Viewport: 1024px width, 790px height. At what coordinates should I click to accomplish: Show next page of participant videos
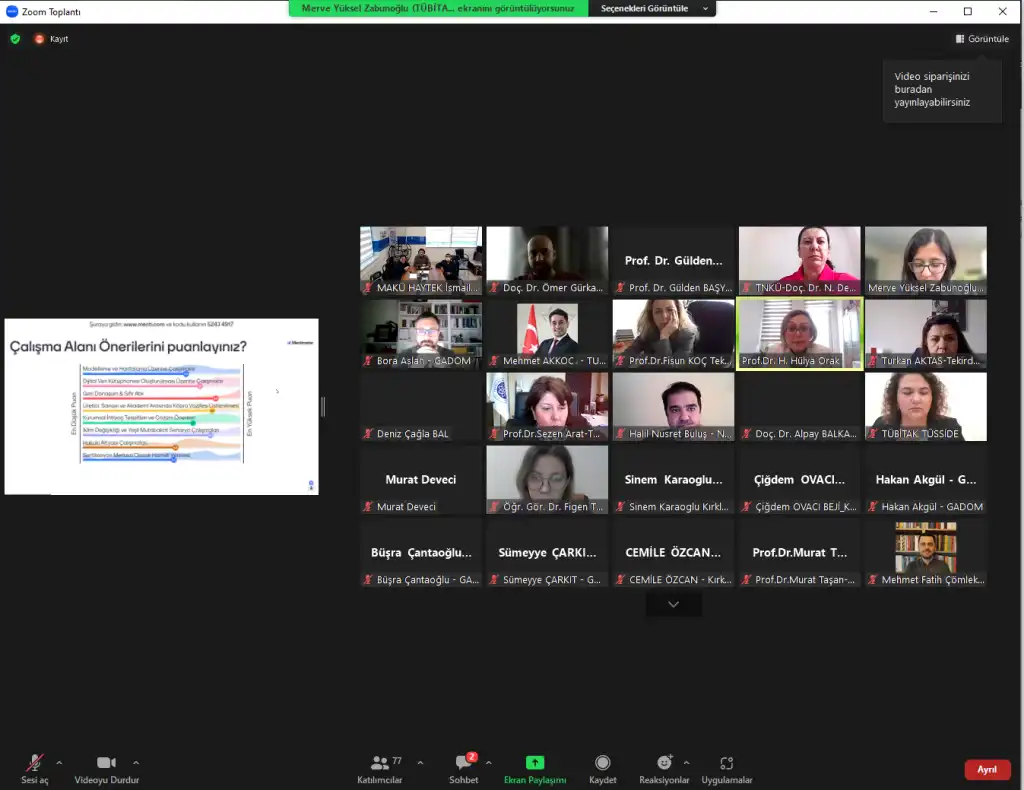(x=673, y=604)
